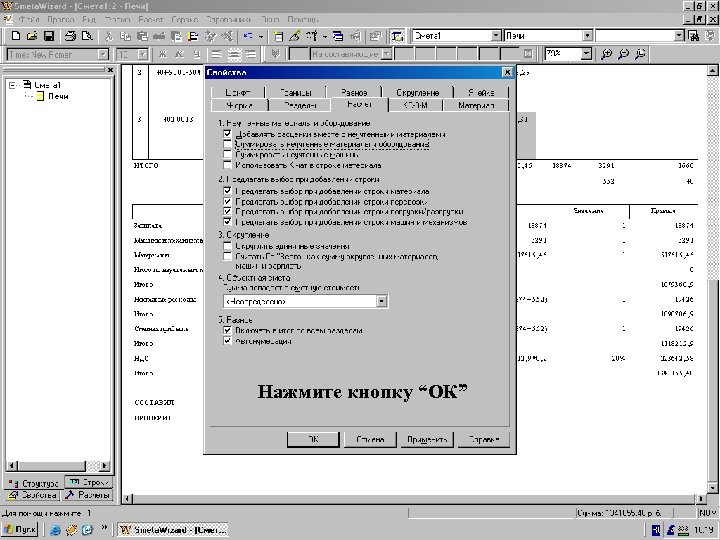This screenshot has width=720, height=540.
Task: Click the Справка help button
Action: pyautogui.click(x=484, y=439)
